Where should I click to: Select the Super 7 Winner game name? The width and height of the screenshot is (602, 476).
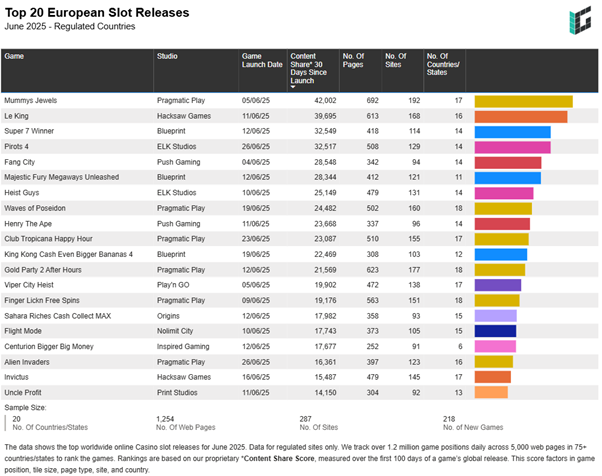click(x=29, y=132)
